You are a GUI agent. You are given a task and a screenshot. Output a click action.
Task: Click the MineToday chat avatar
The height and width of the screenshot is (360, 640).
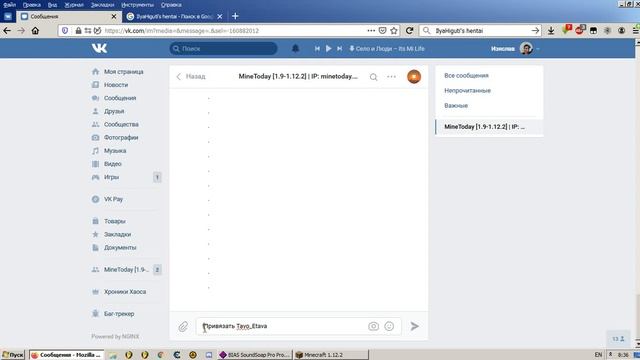point(414,76)
